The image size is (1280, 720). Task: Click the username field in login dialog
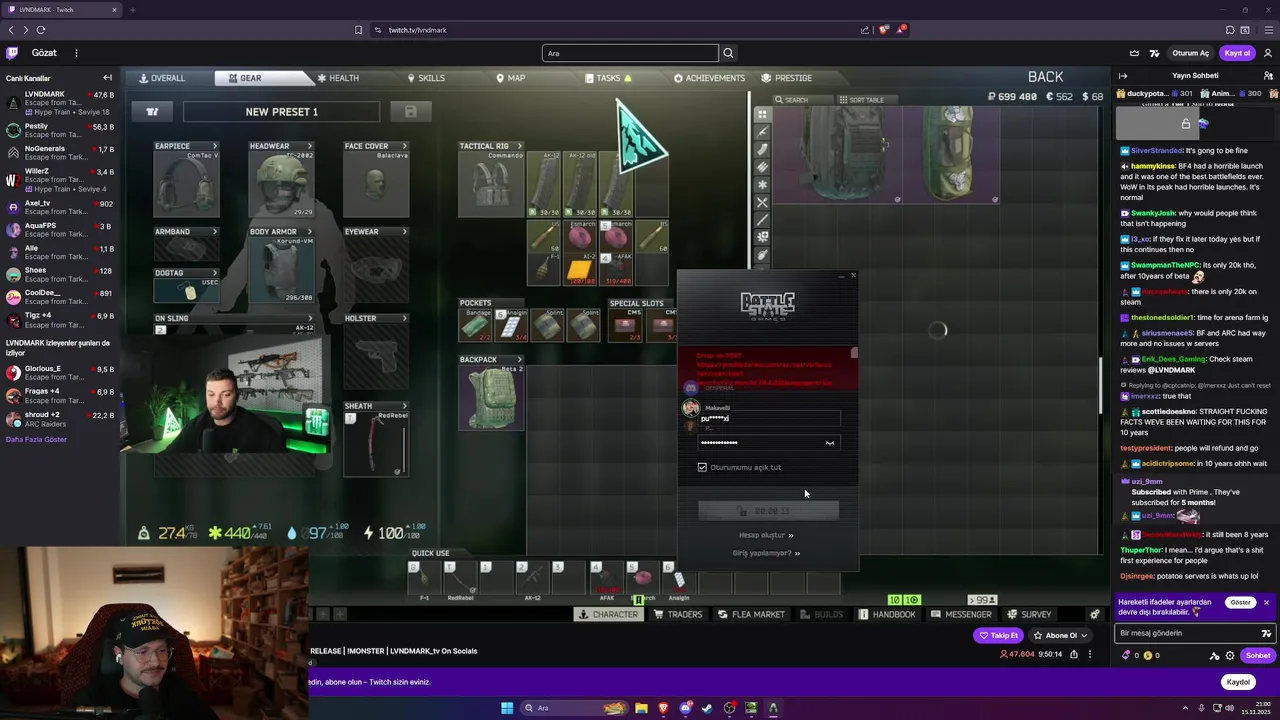coord(770,418)
